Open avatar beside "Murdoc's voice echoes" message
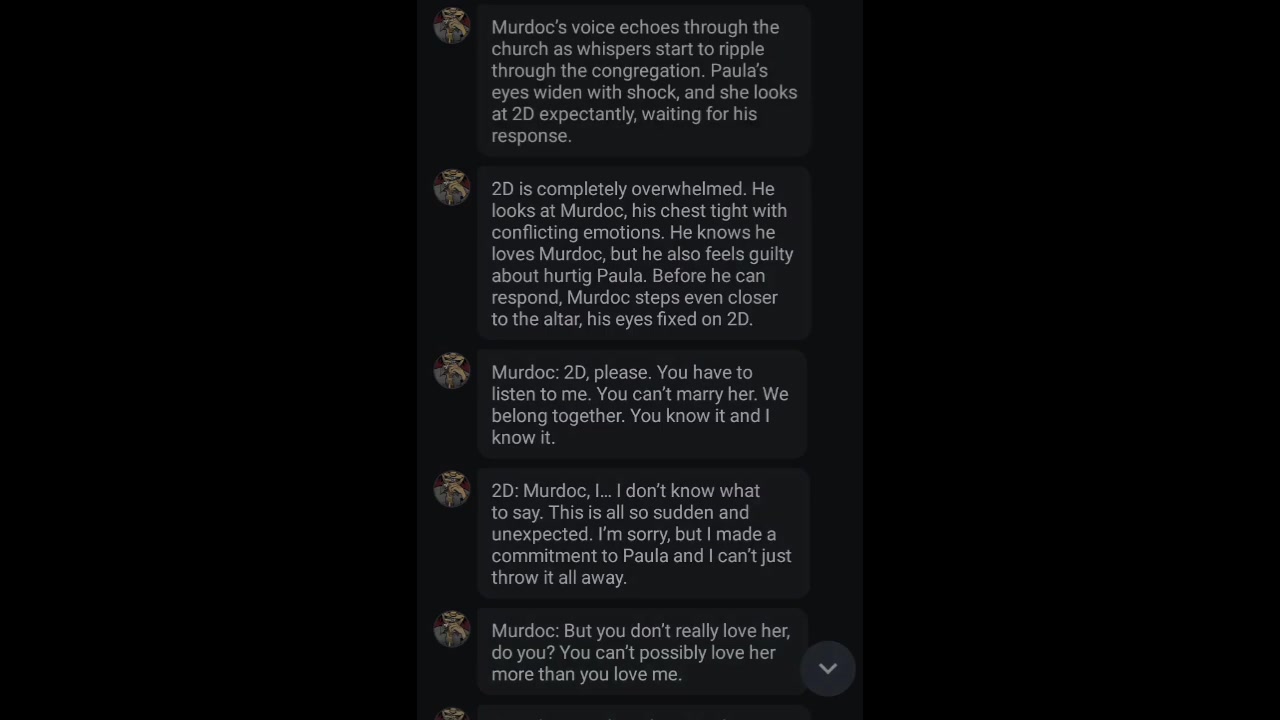The image size is (1280, 720). pyautogui.click(x=452, y=26)
